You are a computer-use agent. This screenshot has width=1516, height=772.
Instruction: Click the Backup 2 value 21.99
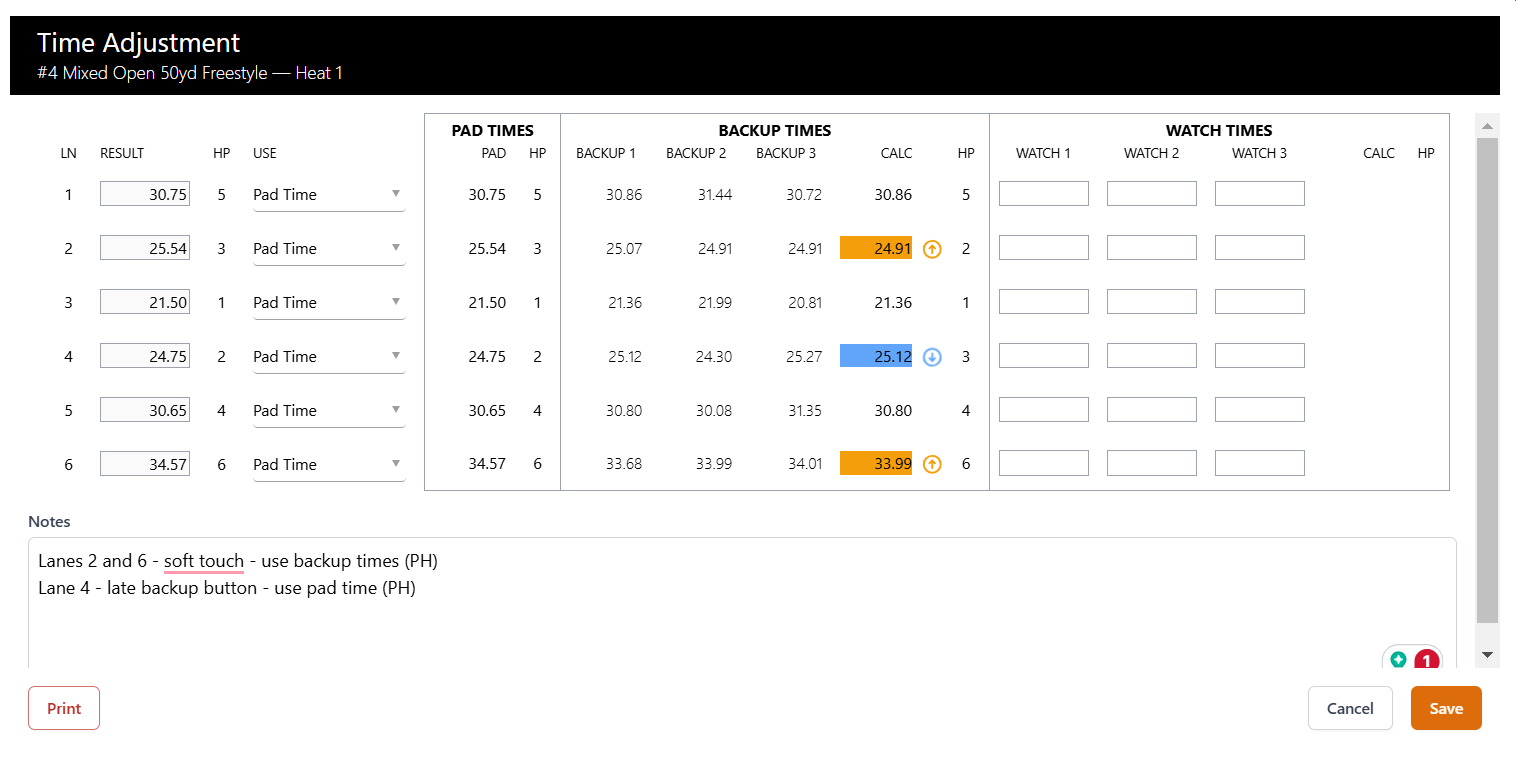(x=714, y=303)
